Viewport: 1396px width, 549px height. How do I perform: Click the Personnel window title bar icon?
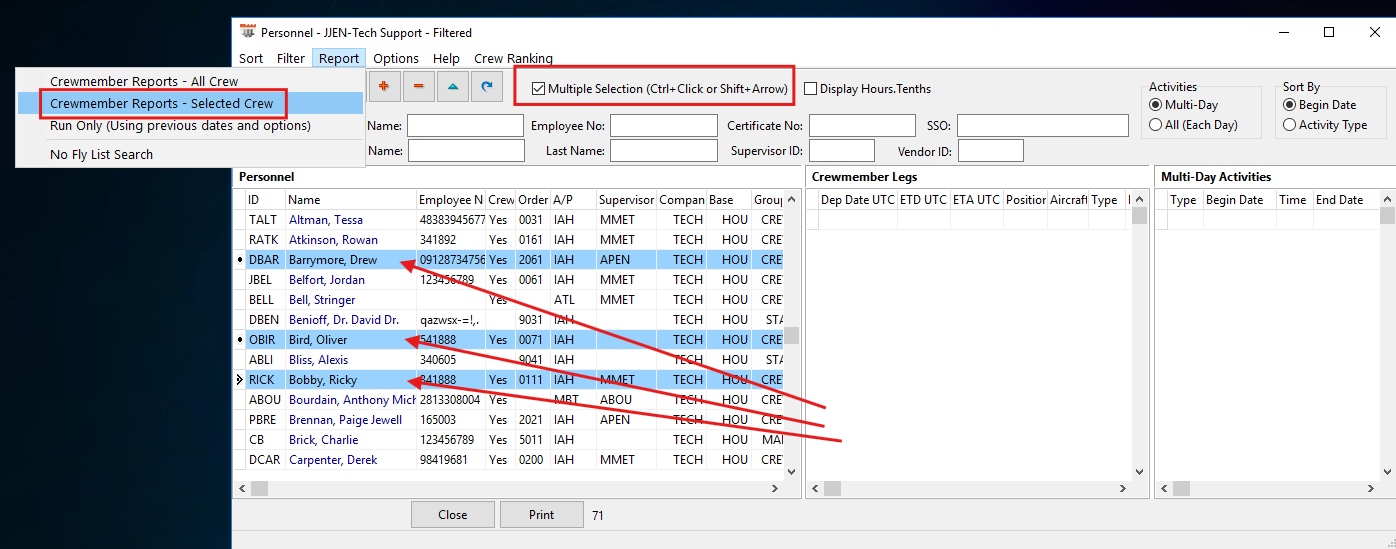(248, 32)
